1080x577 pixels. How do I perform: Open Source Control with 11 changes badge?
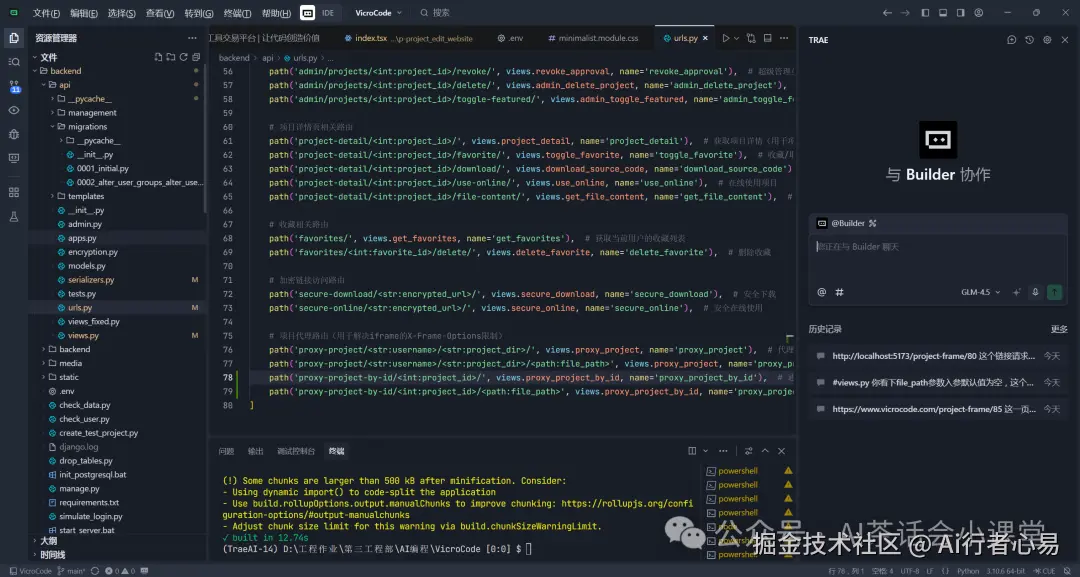[14, 87]
